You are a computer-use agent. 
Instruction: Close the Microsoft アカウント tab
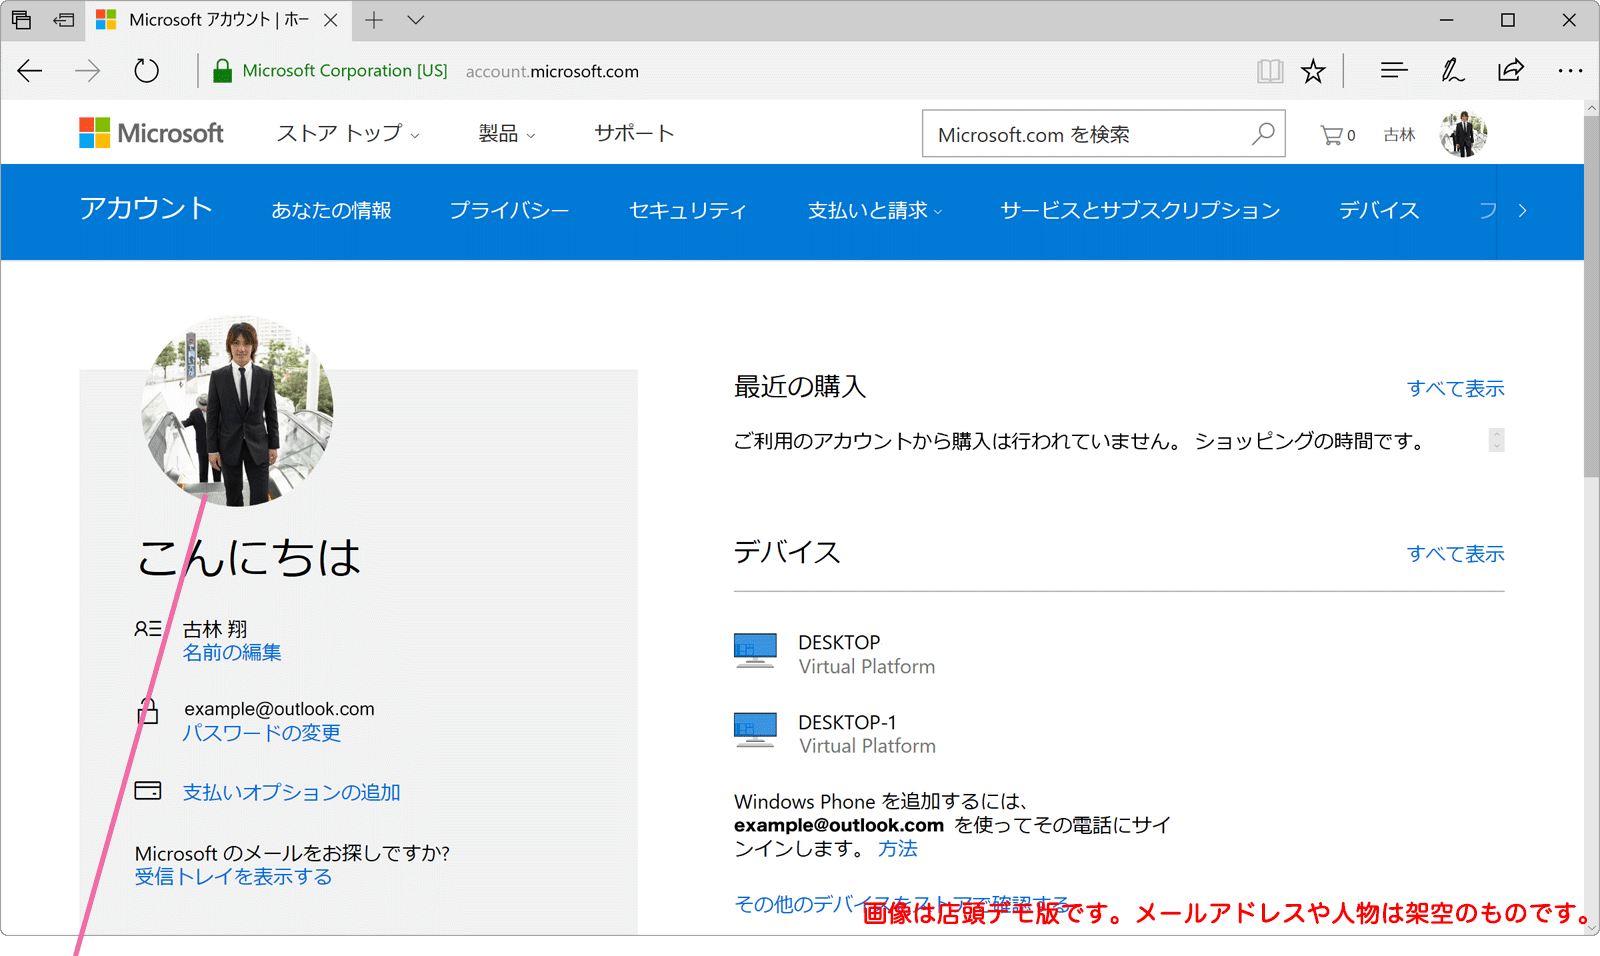click(x=331, y=20)
